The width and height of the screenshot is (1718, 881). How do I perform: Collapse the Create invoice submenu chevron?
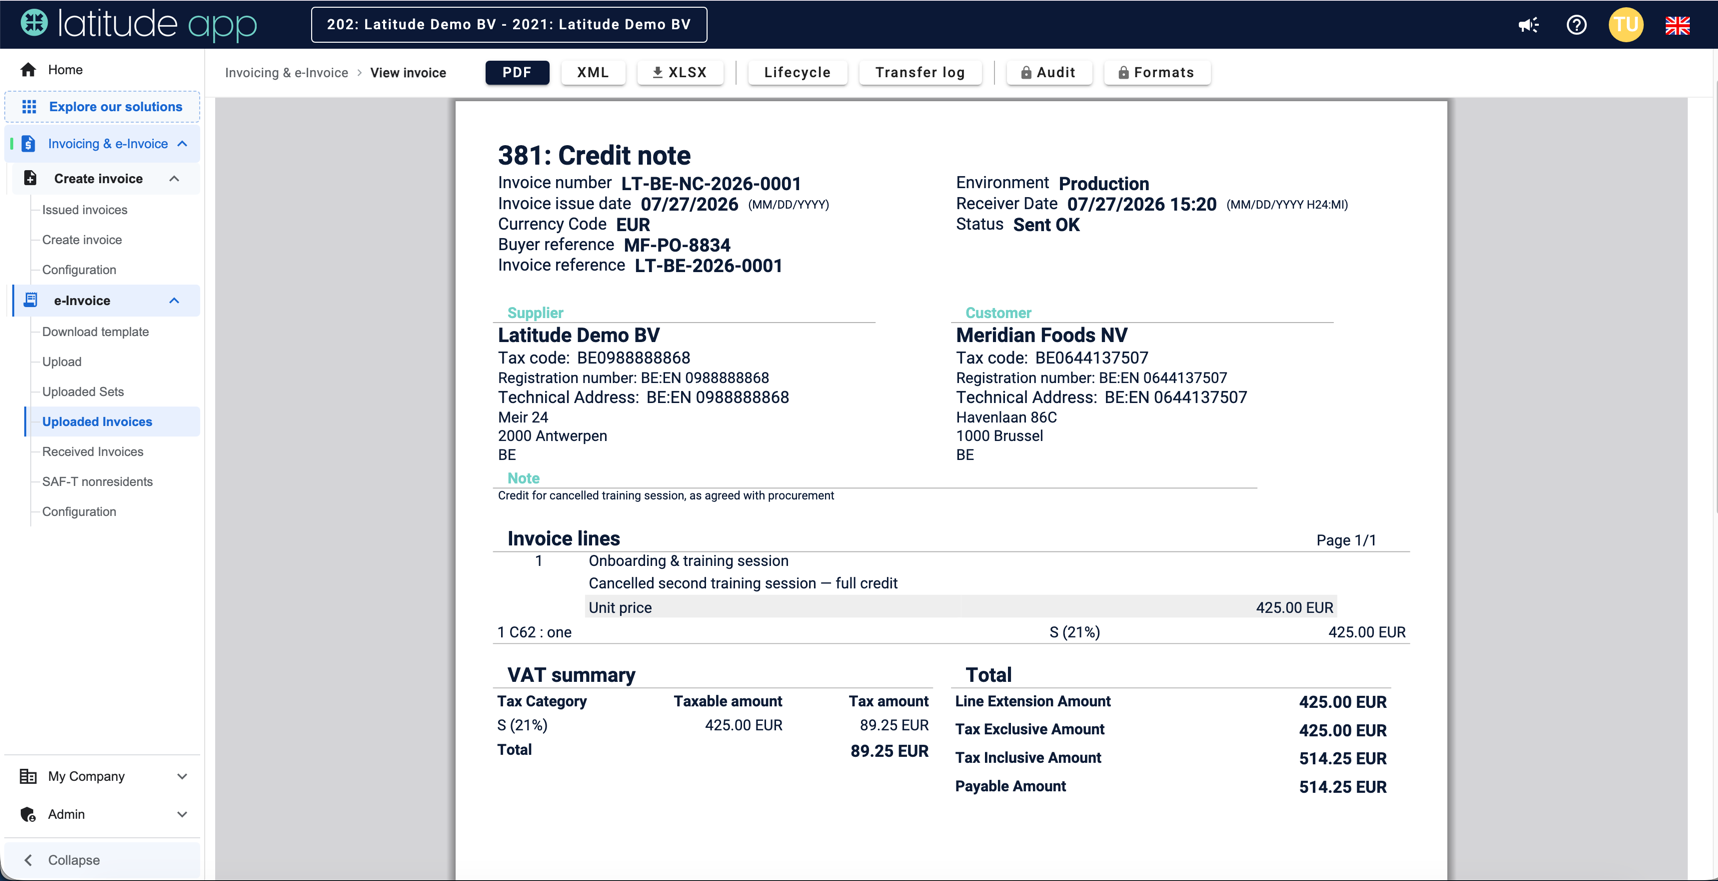[174, 179]
